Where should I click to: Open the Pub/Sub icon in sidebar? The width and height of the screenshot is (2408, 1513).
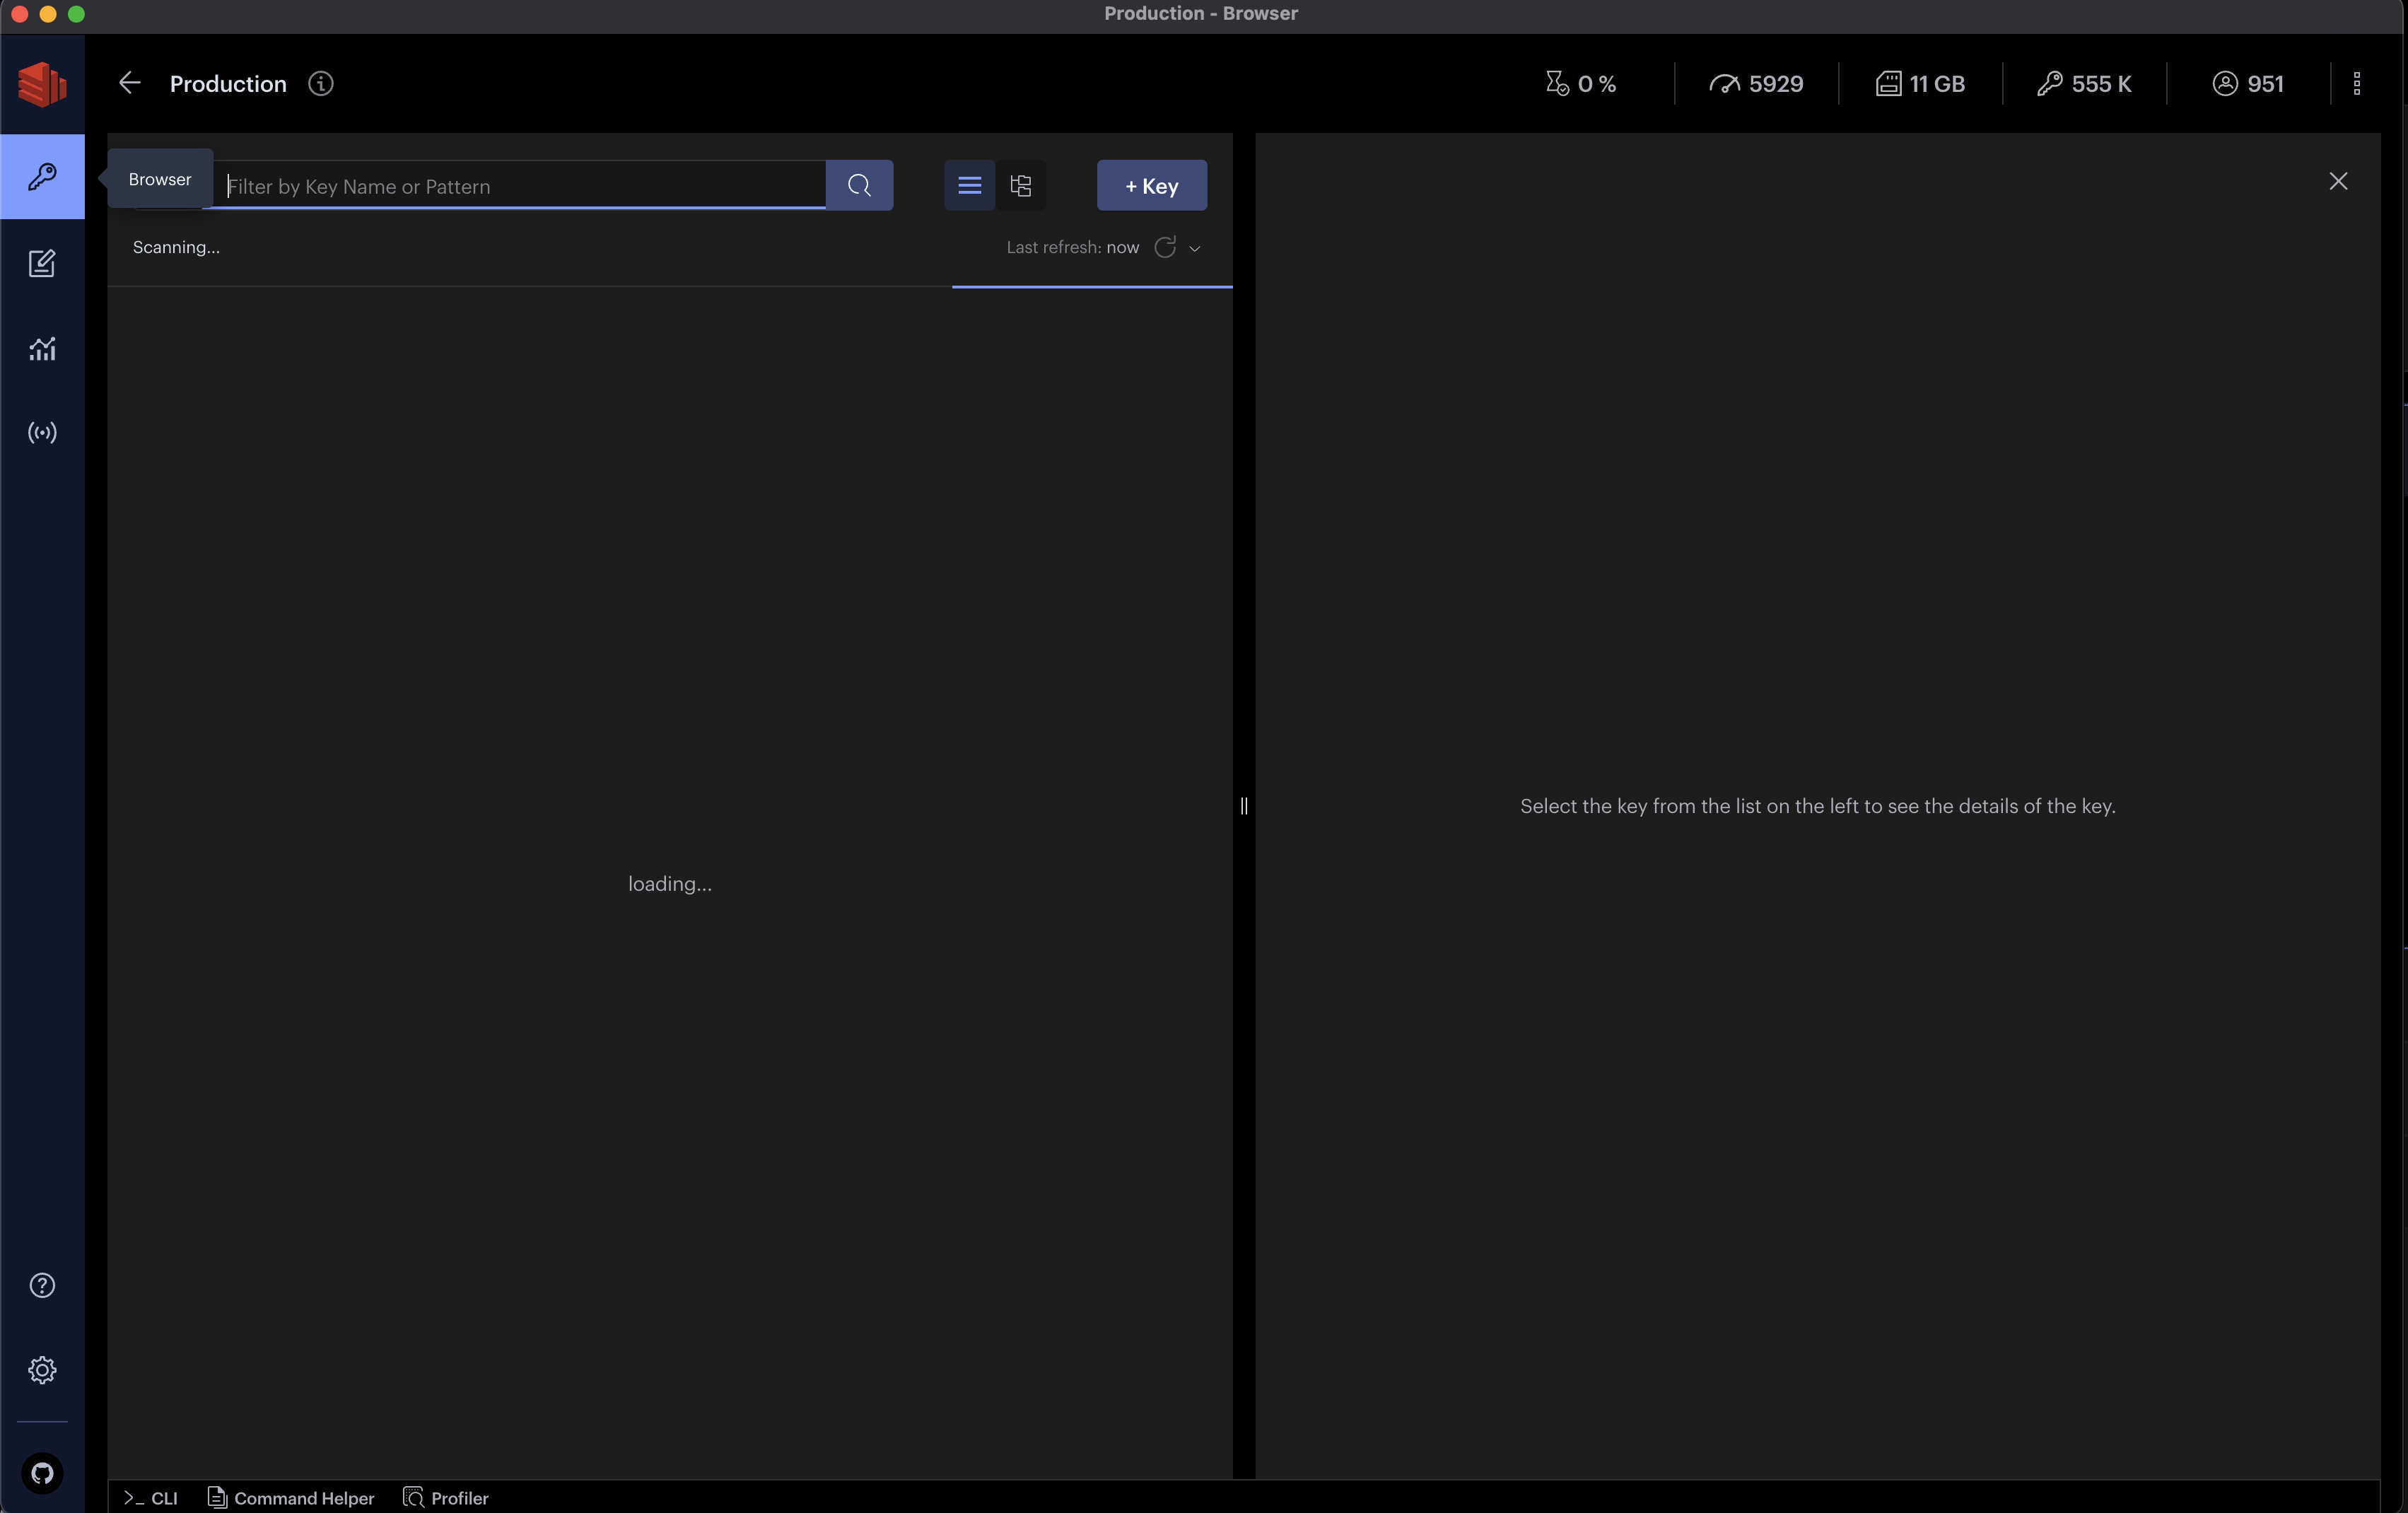click(x=43, y=432)
